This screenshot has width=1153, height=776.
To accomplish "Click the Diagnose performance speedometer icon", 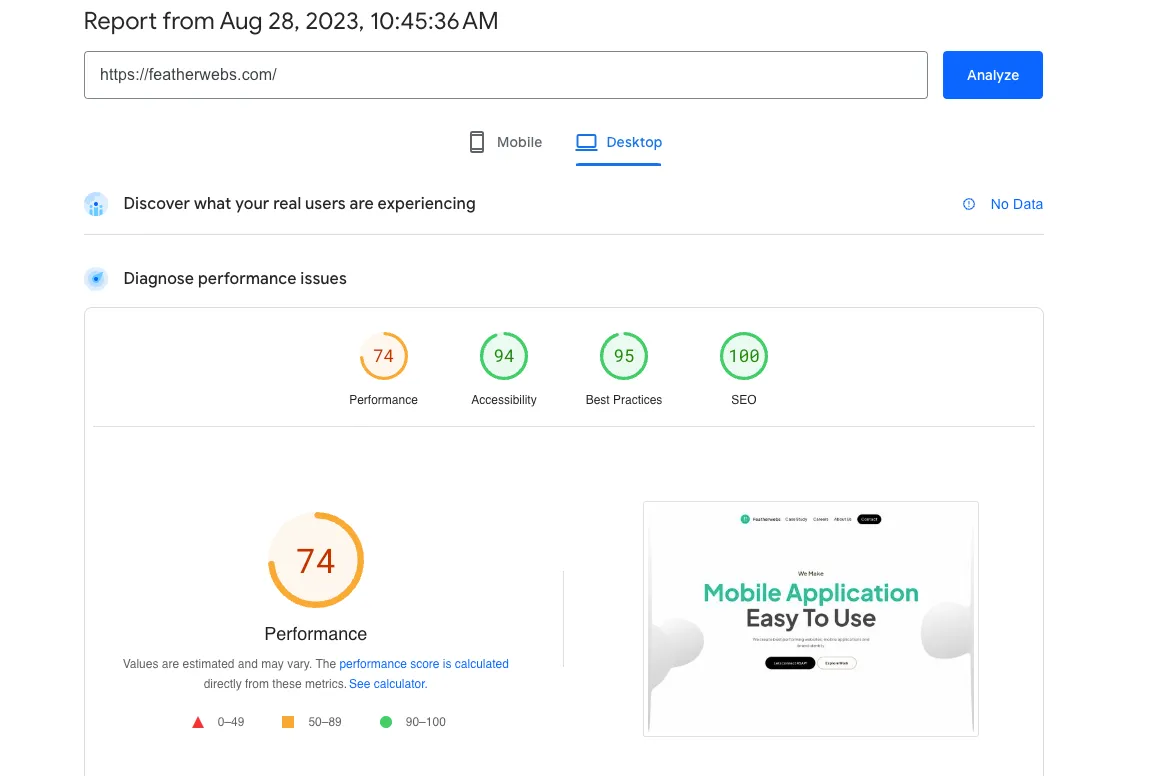I will 96,278.
